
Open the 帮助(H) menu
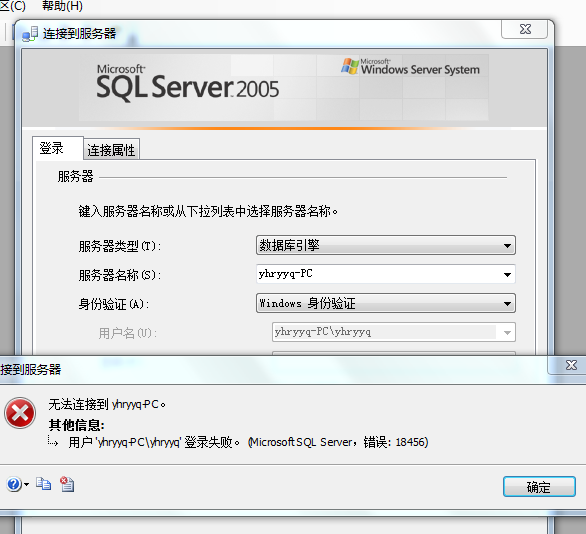(x=62, y=6)
